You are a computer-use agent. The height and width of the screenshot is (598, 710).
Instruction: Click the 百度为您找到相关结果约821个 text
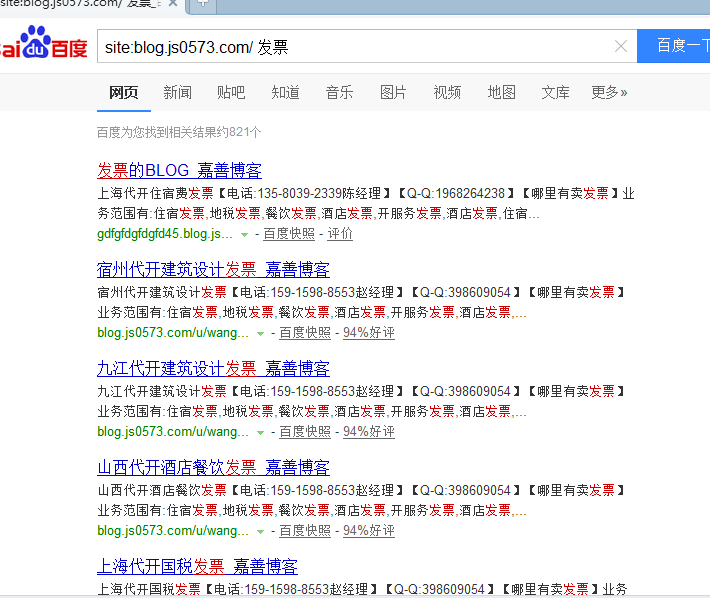point(179,132)
